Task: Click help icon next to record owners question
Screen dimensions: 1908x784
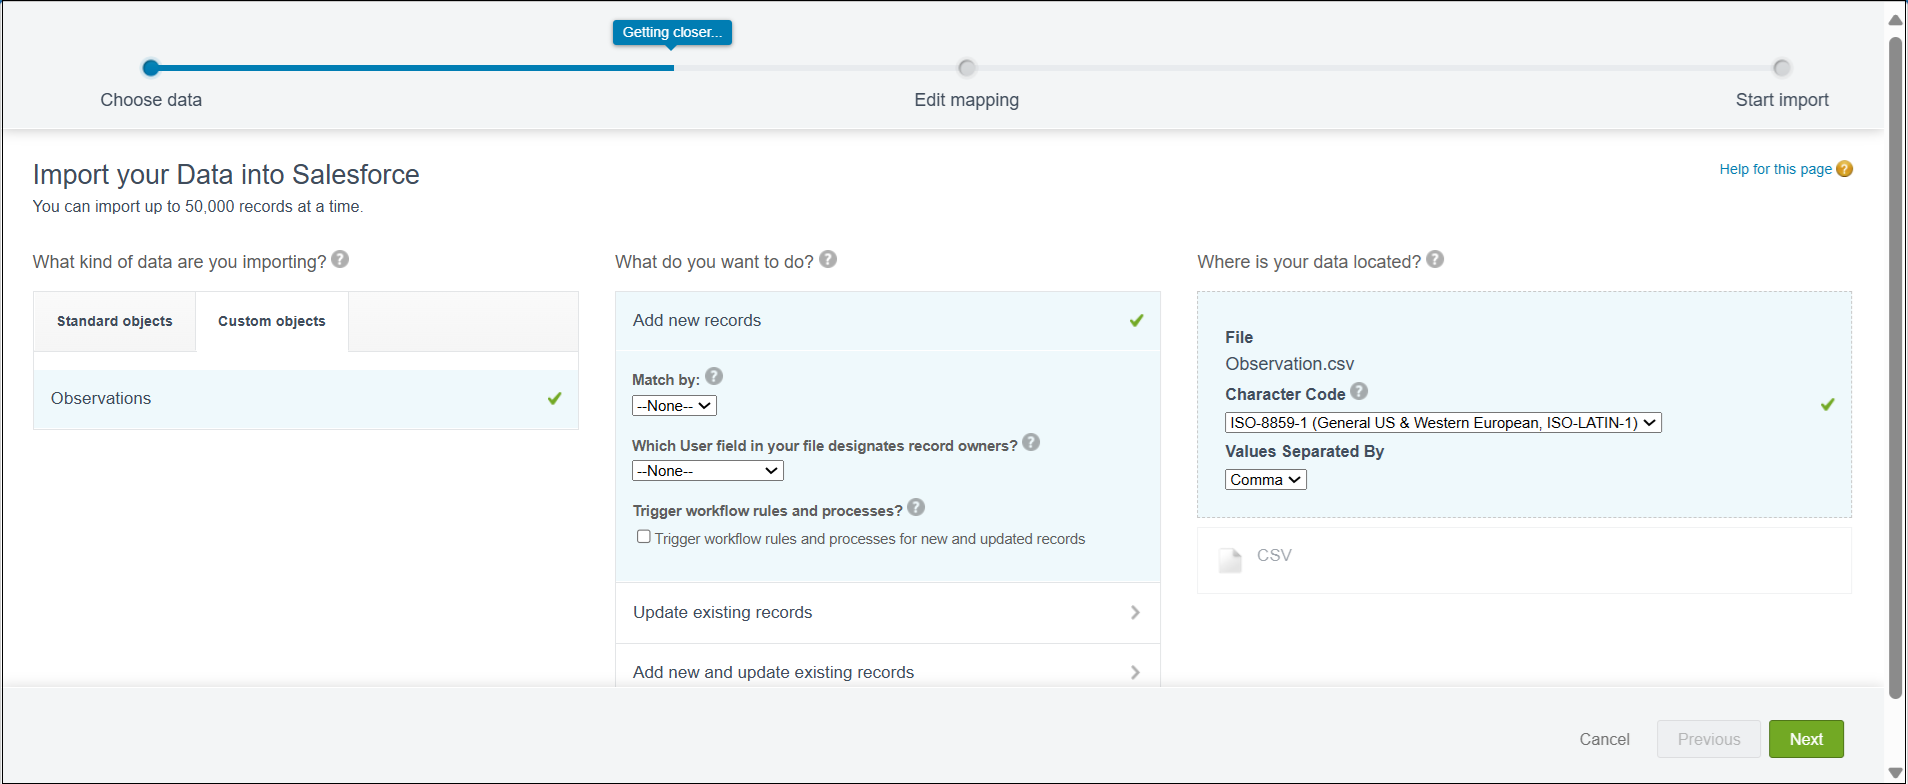Action: click(x=1031, y=443)
